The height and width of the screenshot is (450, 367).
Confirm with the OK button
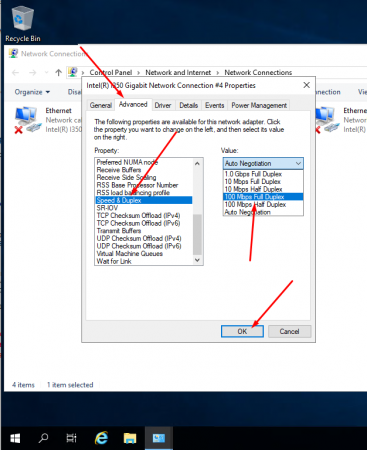tap(242, 331)
